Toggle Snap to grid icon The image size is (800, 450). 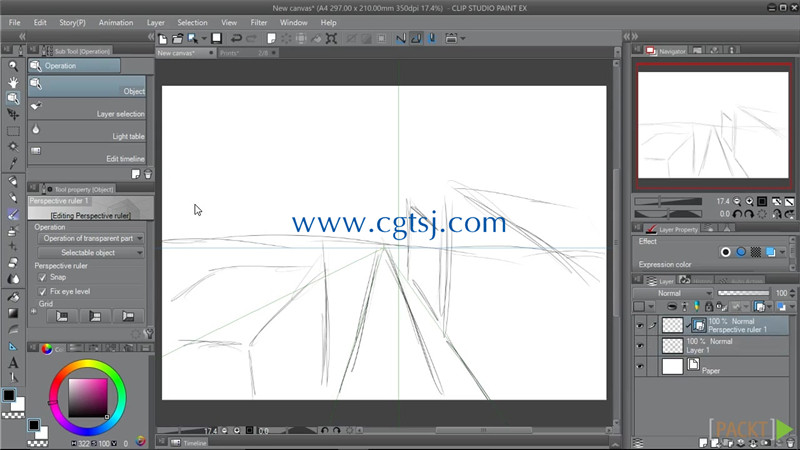(432, 38)
